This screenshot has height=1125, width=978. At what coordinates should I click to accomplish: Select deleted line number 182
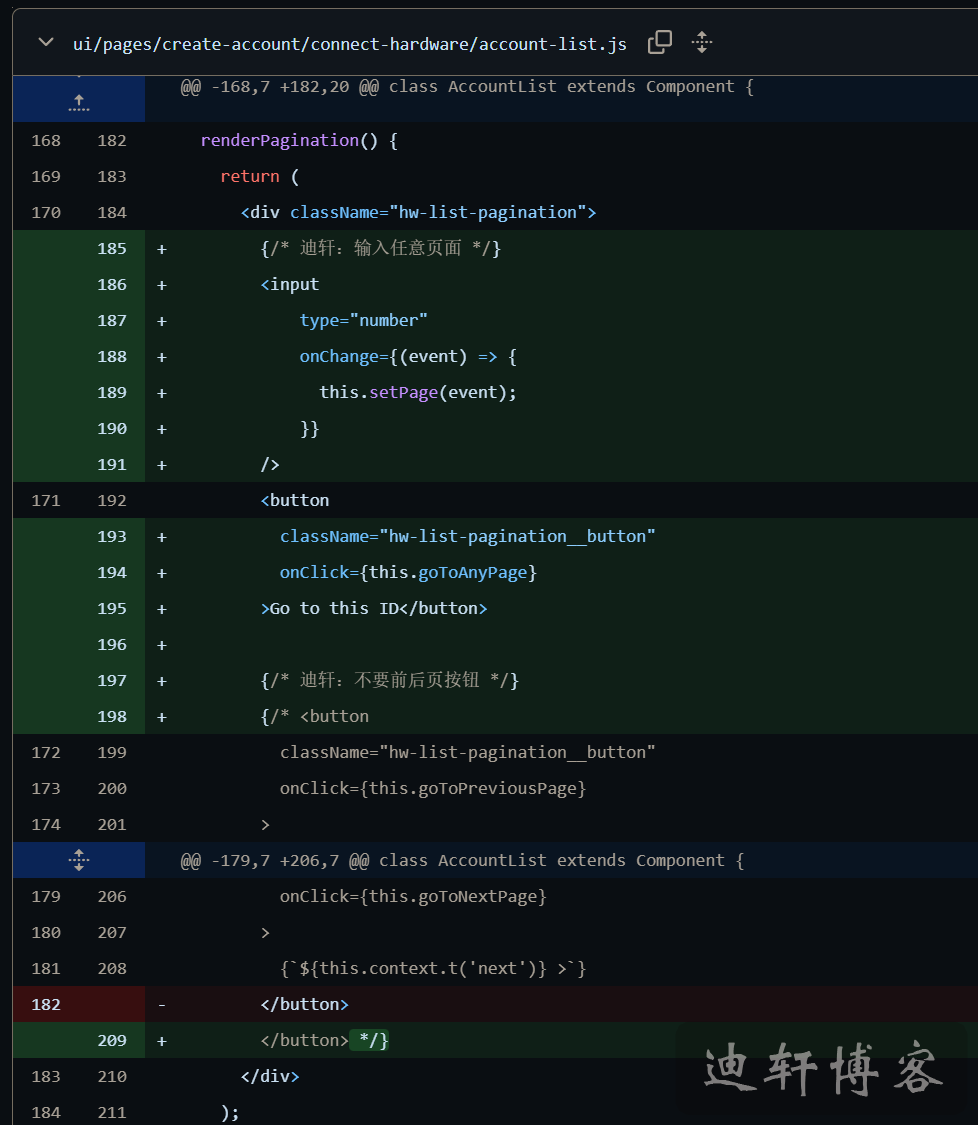46,1004
